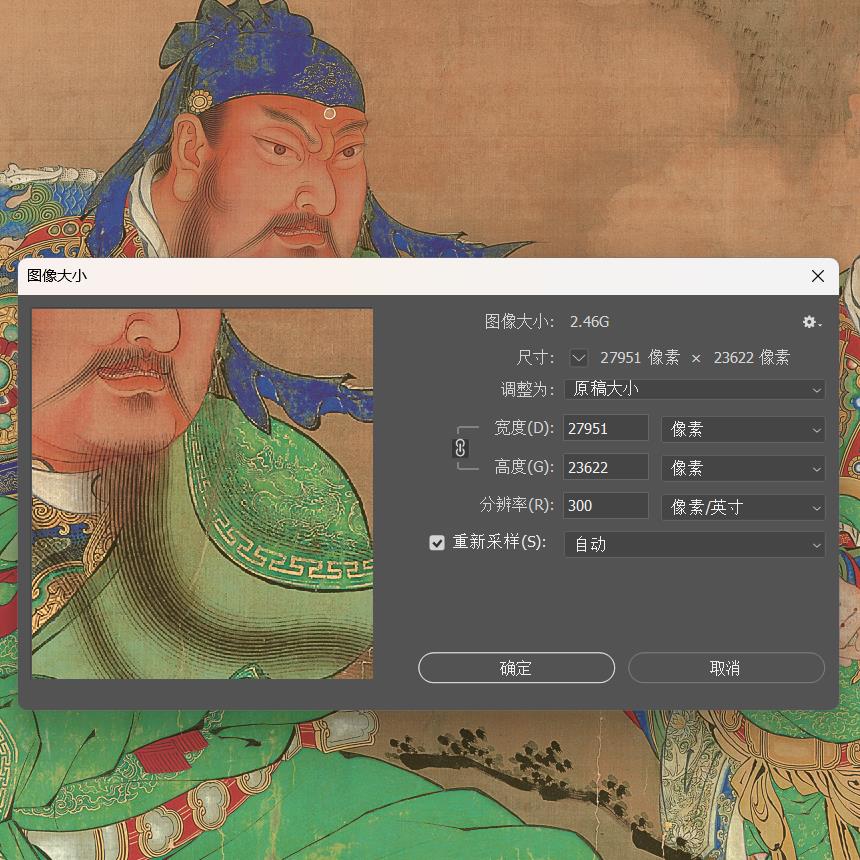The width and height of the screenshot is (860, 860).
Task: Open the 尺寸 units dropdown arrow
Action: click(x=579, y=358)
